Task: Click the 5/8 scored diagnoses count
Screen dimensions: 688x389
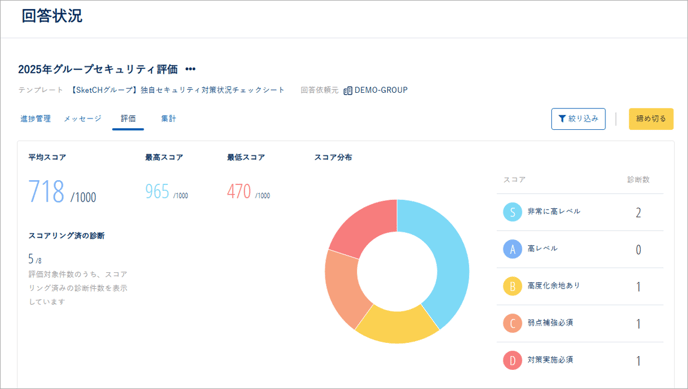Action: coord(35,259)
